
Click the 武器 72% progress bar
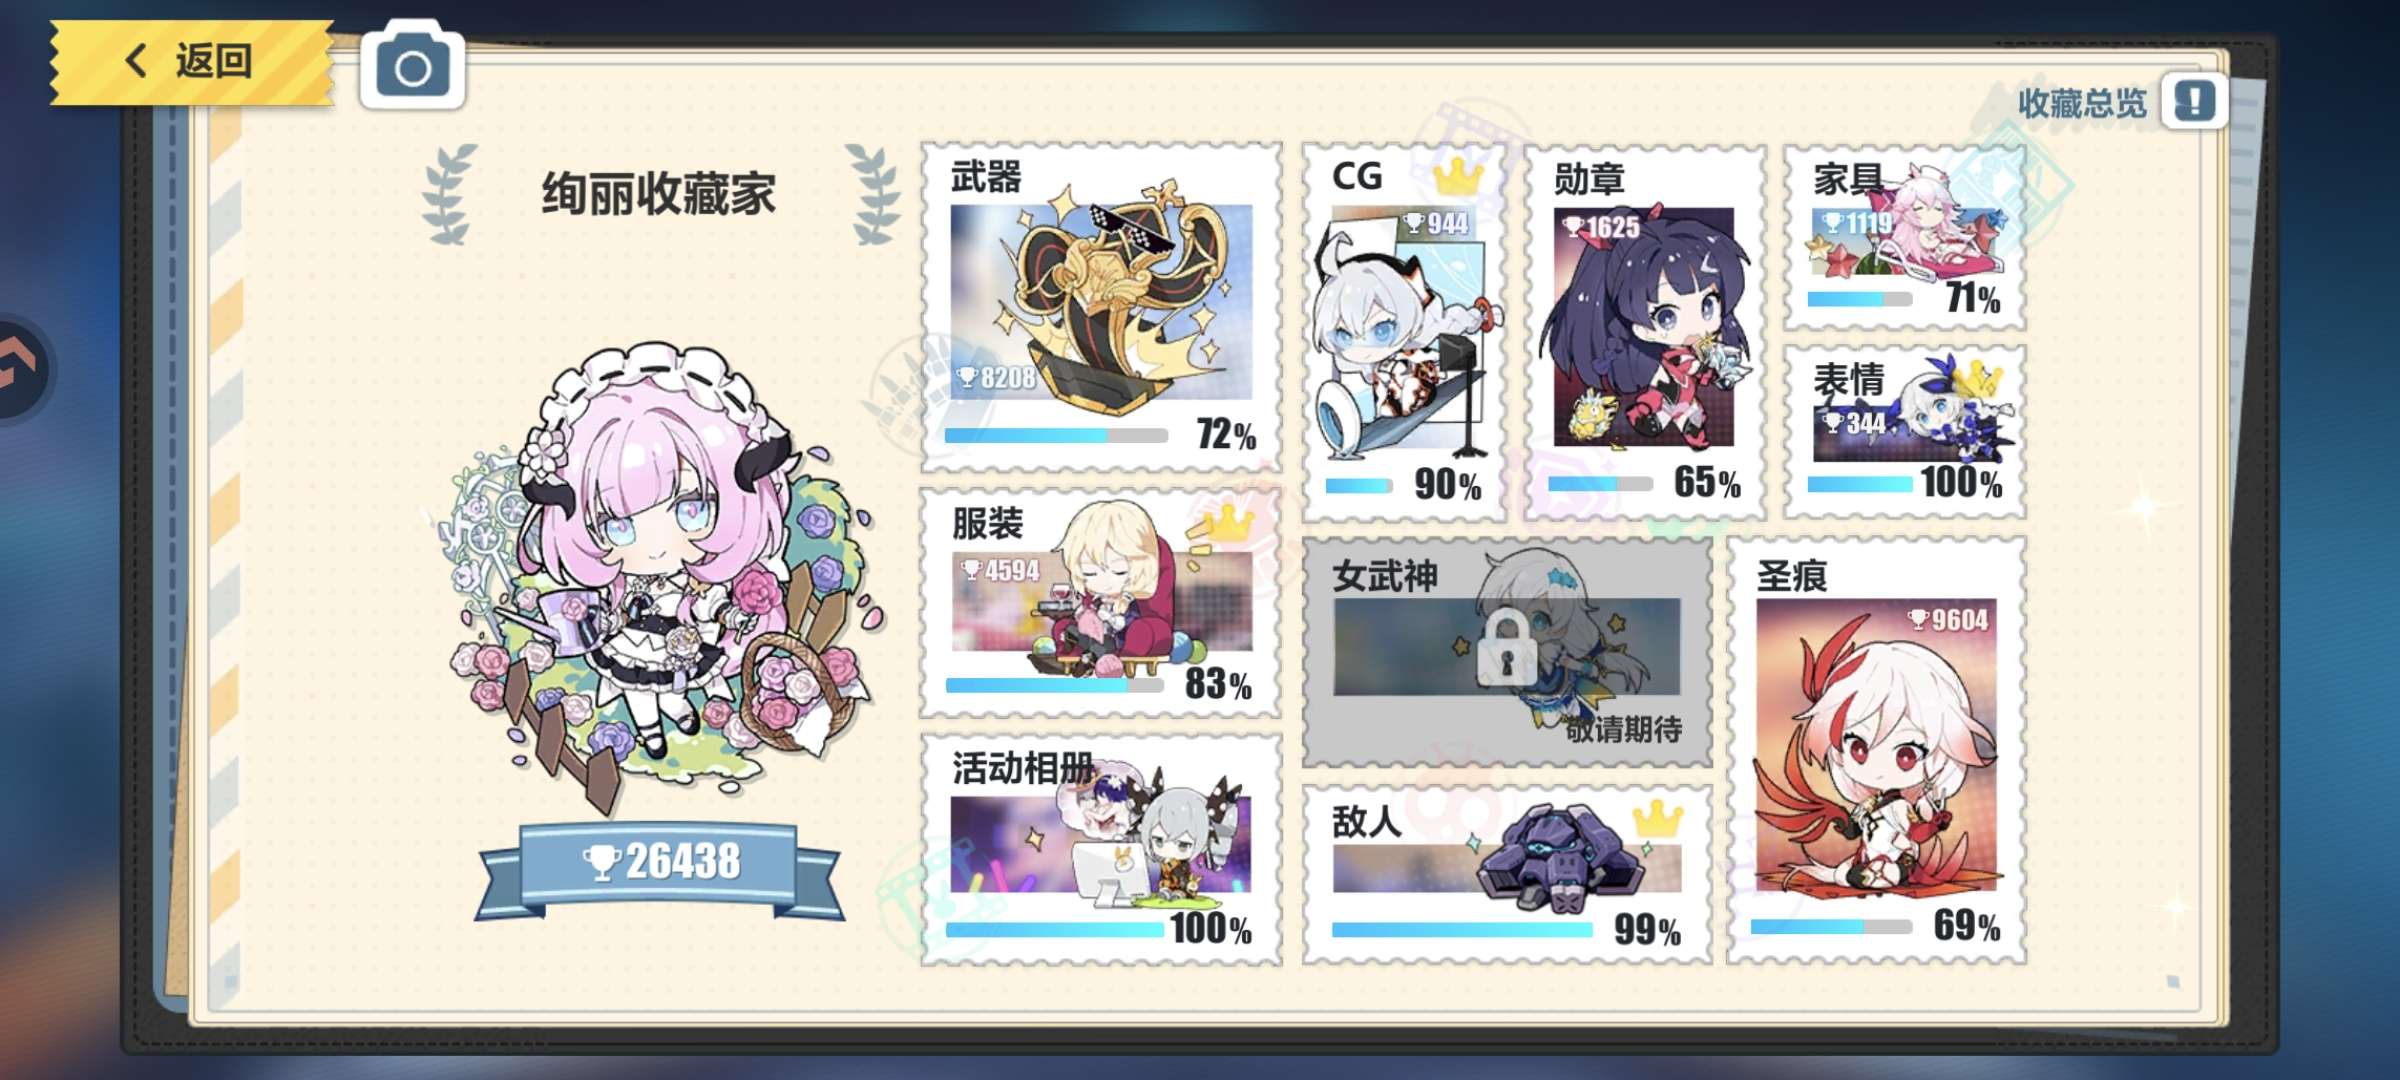coord(1056,436)
